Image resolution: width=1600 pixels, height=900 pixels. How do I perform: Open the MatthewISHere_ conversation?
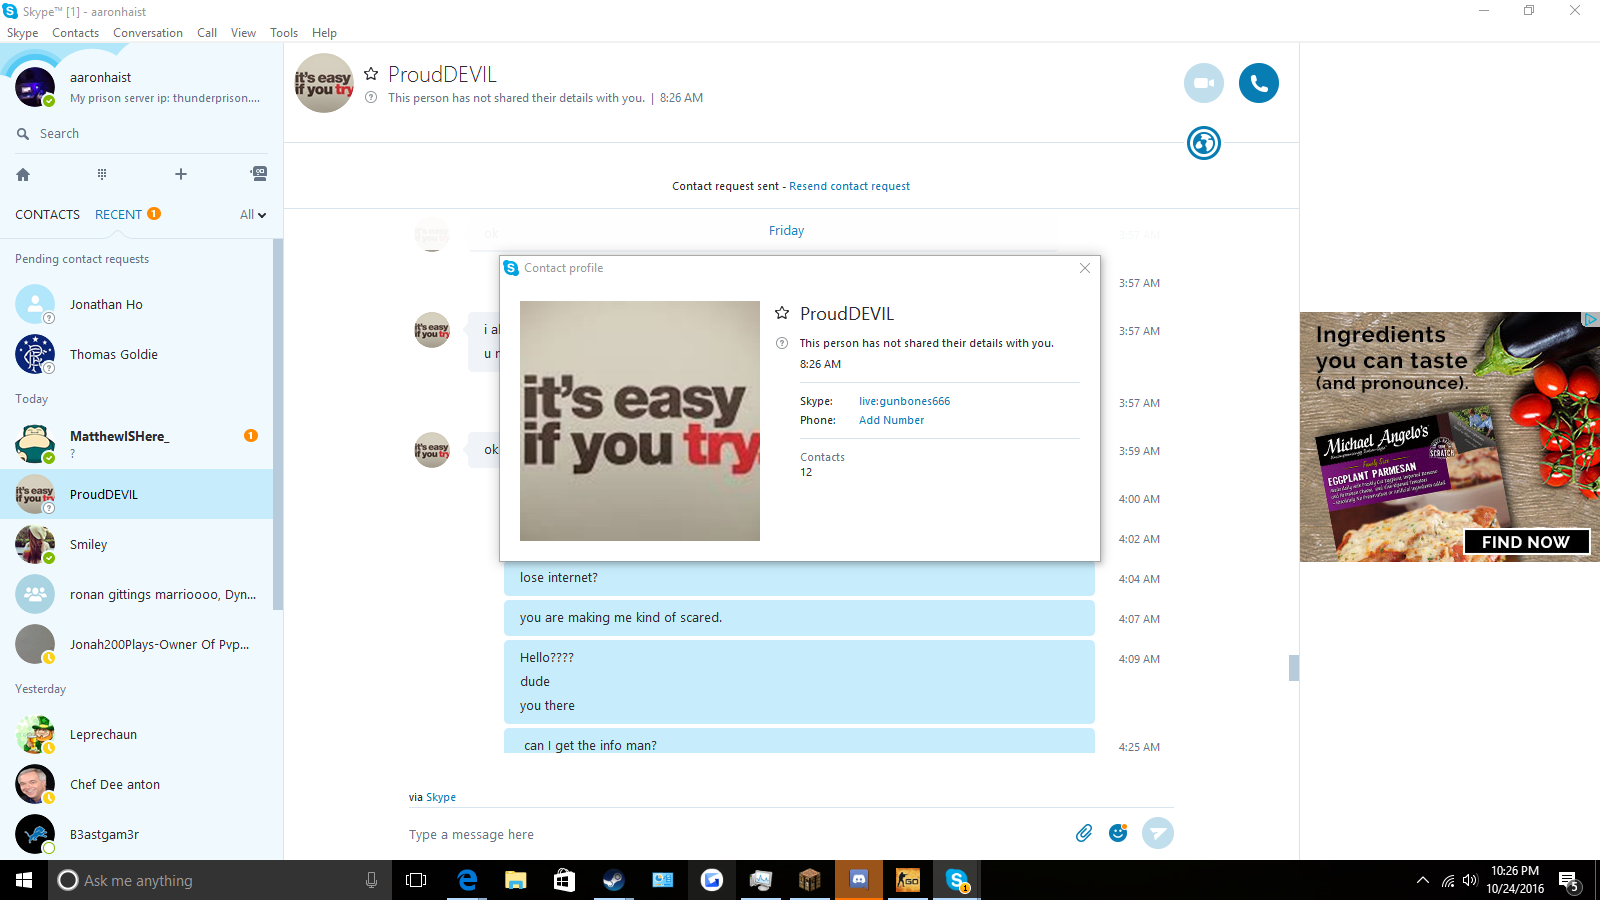(137, 444)
